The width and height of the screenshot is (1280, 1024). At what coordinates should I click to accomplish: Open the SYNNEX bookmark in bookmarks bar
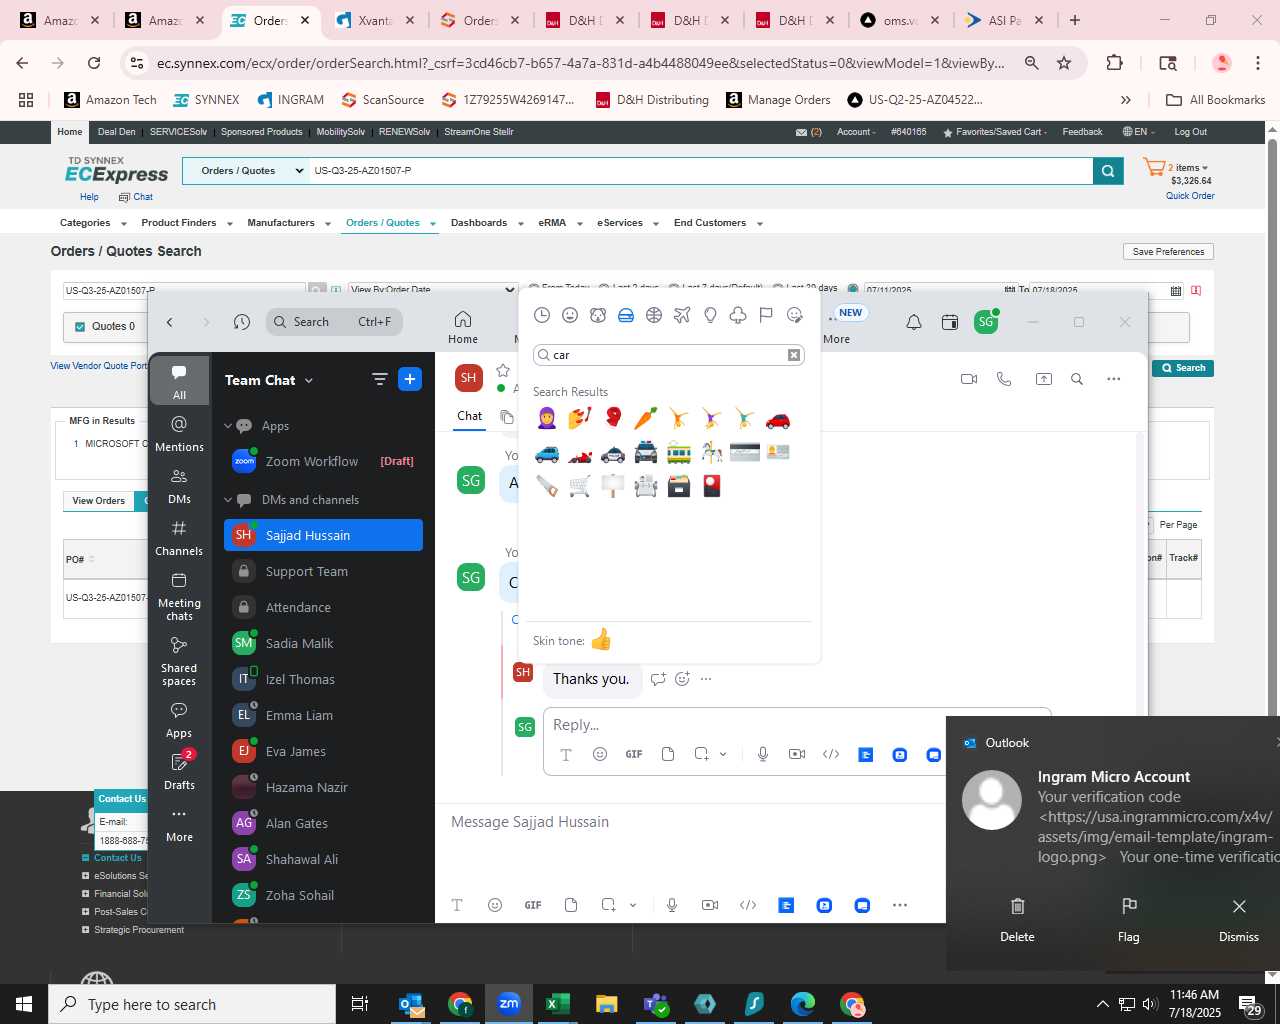point(206,100)
